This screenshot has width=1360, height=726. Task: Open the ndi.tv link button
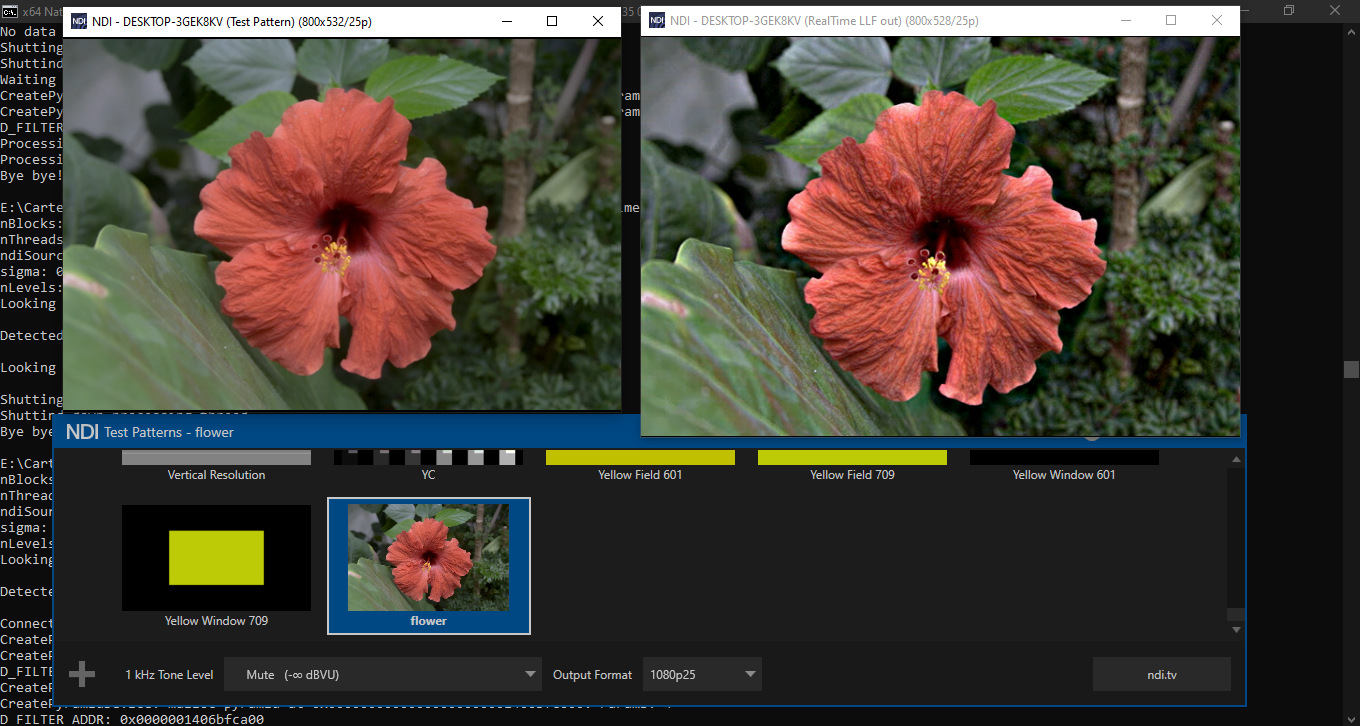click(x=1162, y=674)
